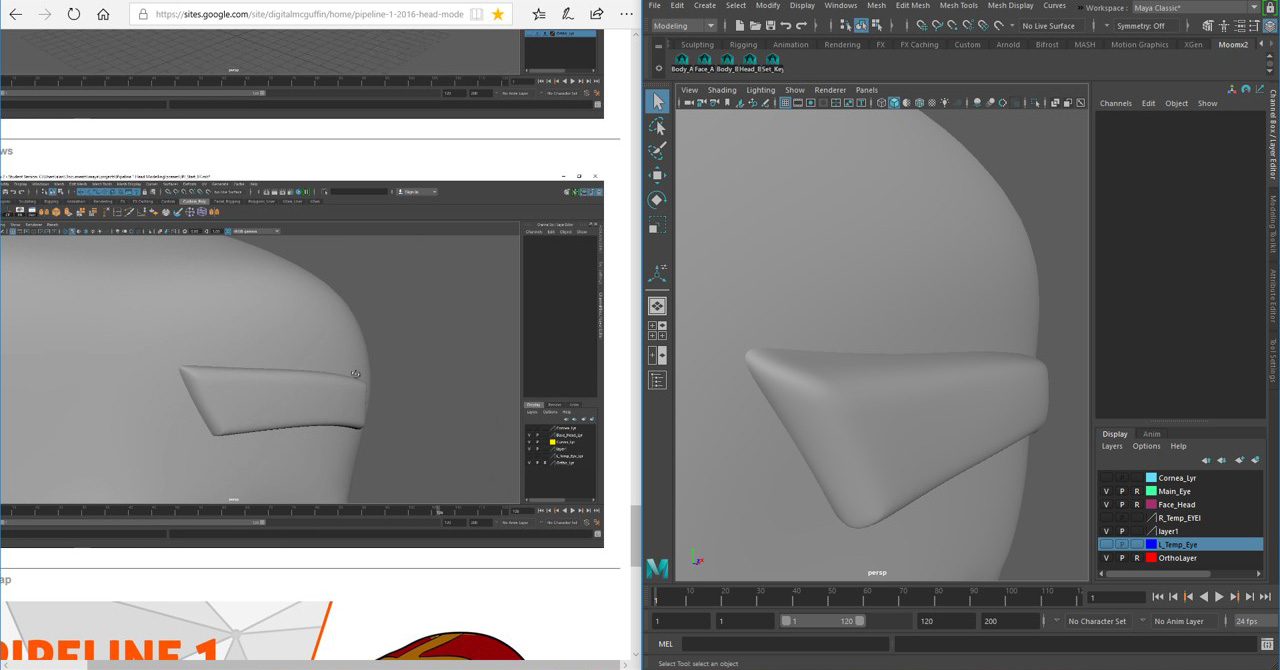Switch to the Moomx2 shelf tab

pos(1233,45)
